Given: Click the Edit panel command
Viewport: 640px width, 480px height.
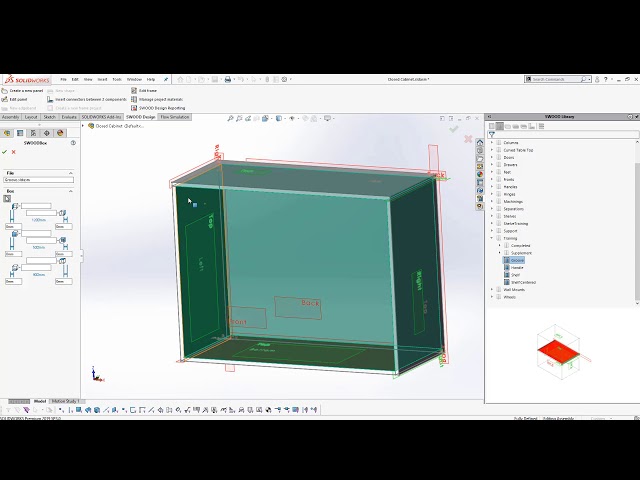Looking at the screenshot, I should [x=14, y=99].
